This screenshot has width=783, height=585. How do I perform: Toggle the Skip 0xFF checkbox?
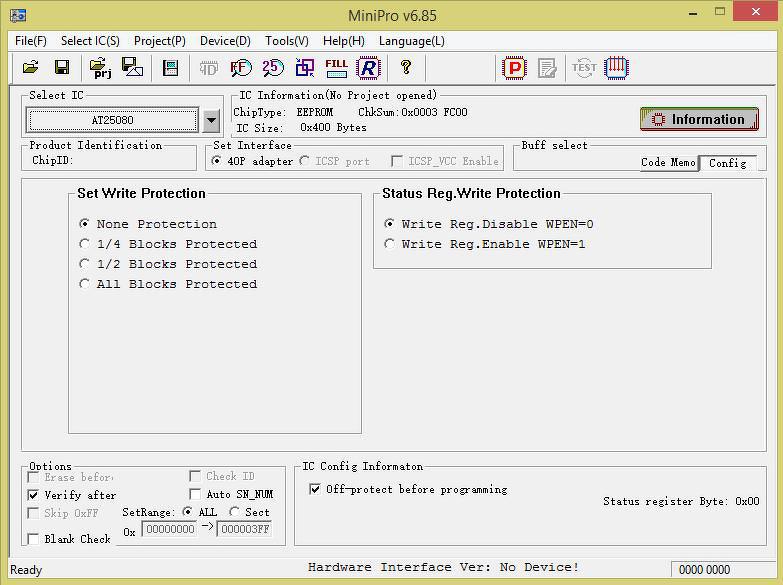tap(33, 513)
